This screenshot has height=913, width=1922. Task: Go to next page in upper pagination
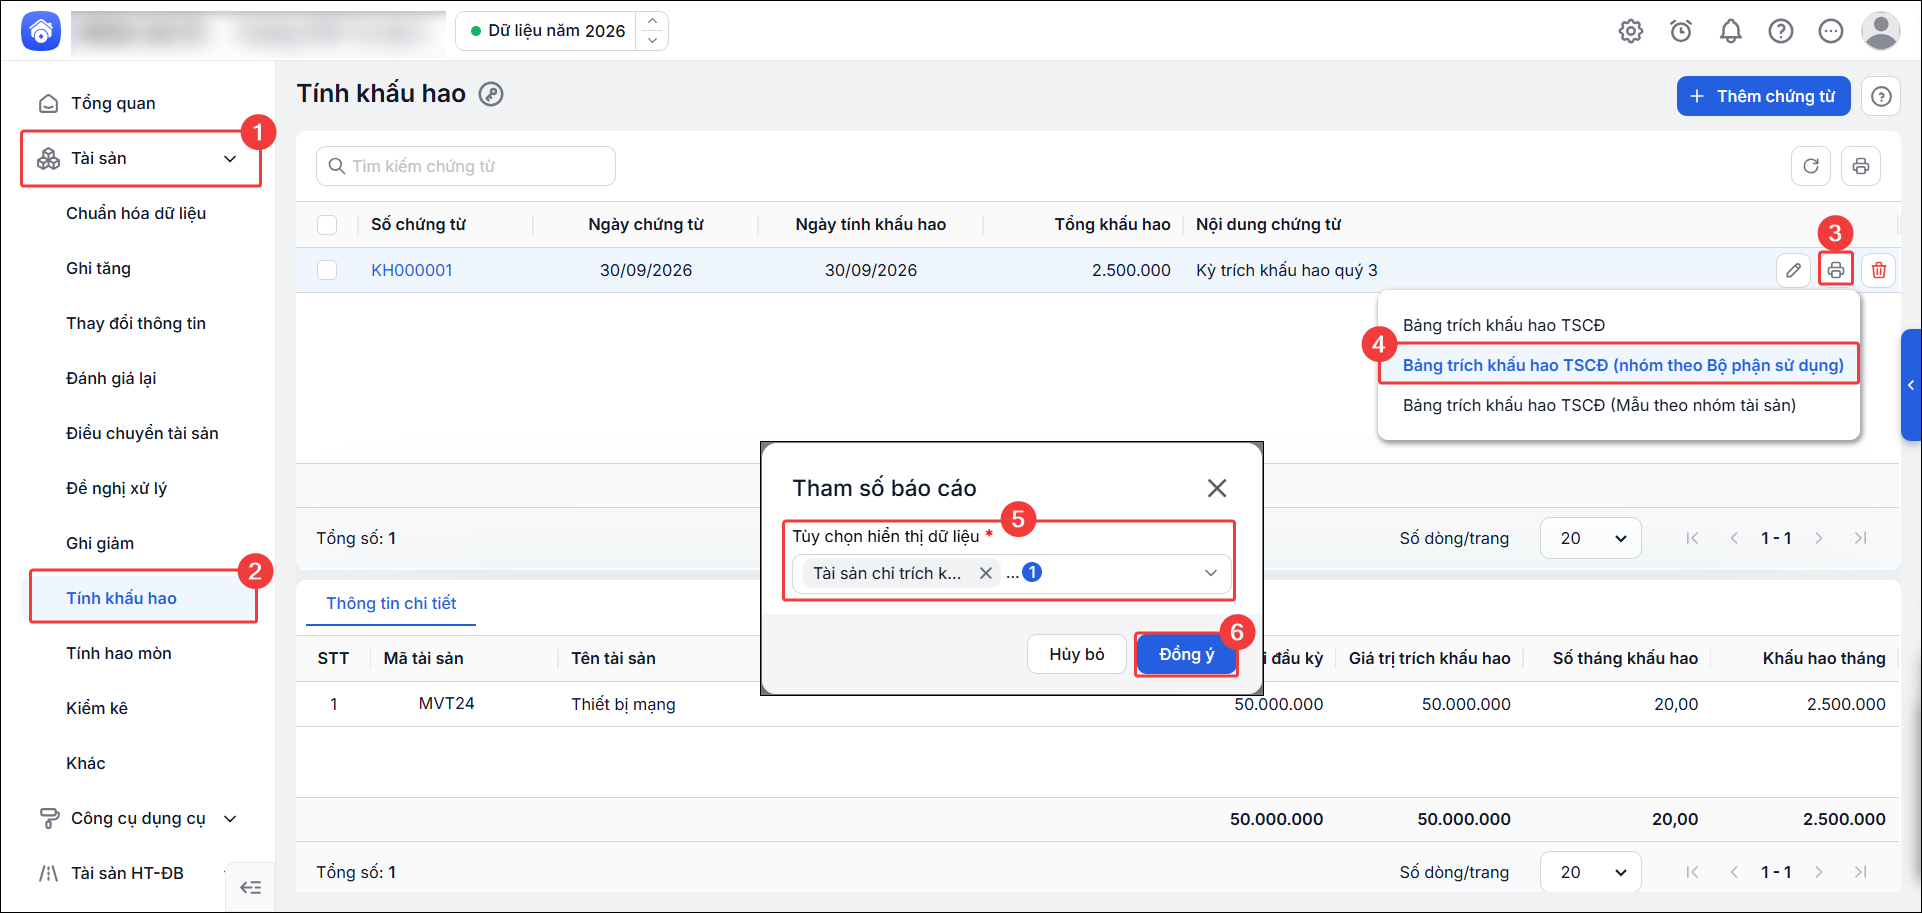tap(1819, 538)
